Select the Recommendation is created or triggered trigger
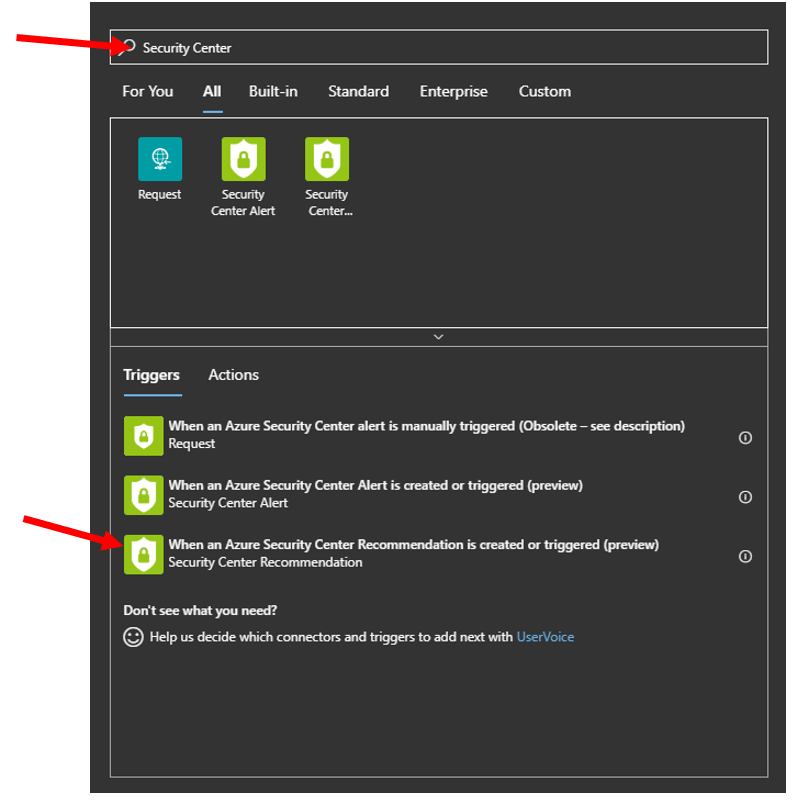The image size is (810, 802). tap(438, 554)
